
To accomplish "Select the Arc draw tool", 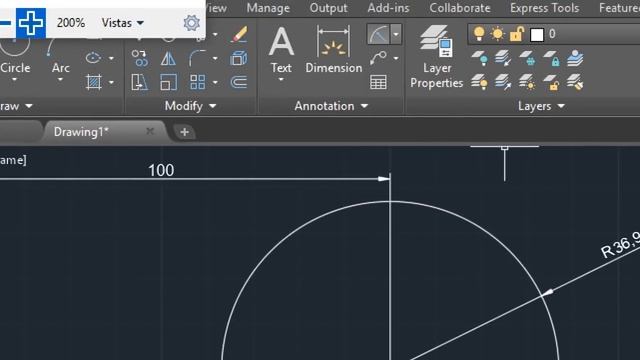I will coord(60,57).
